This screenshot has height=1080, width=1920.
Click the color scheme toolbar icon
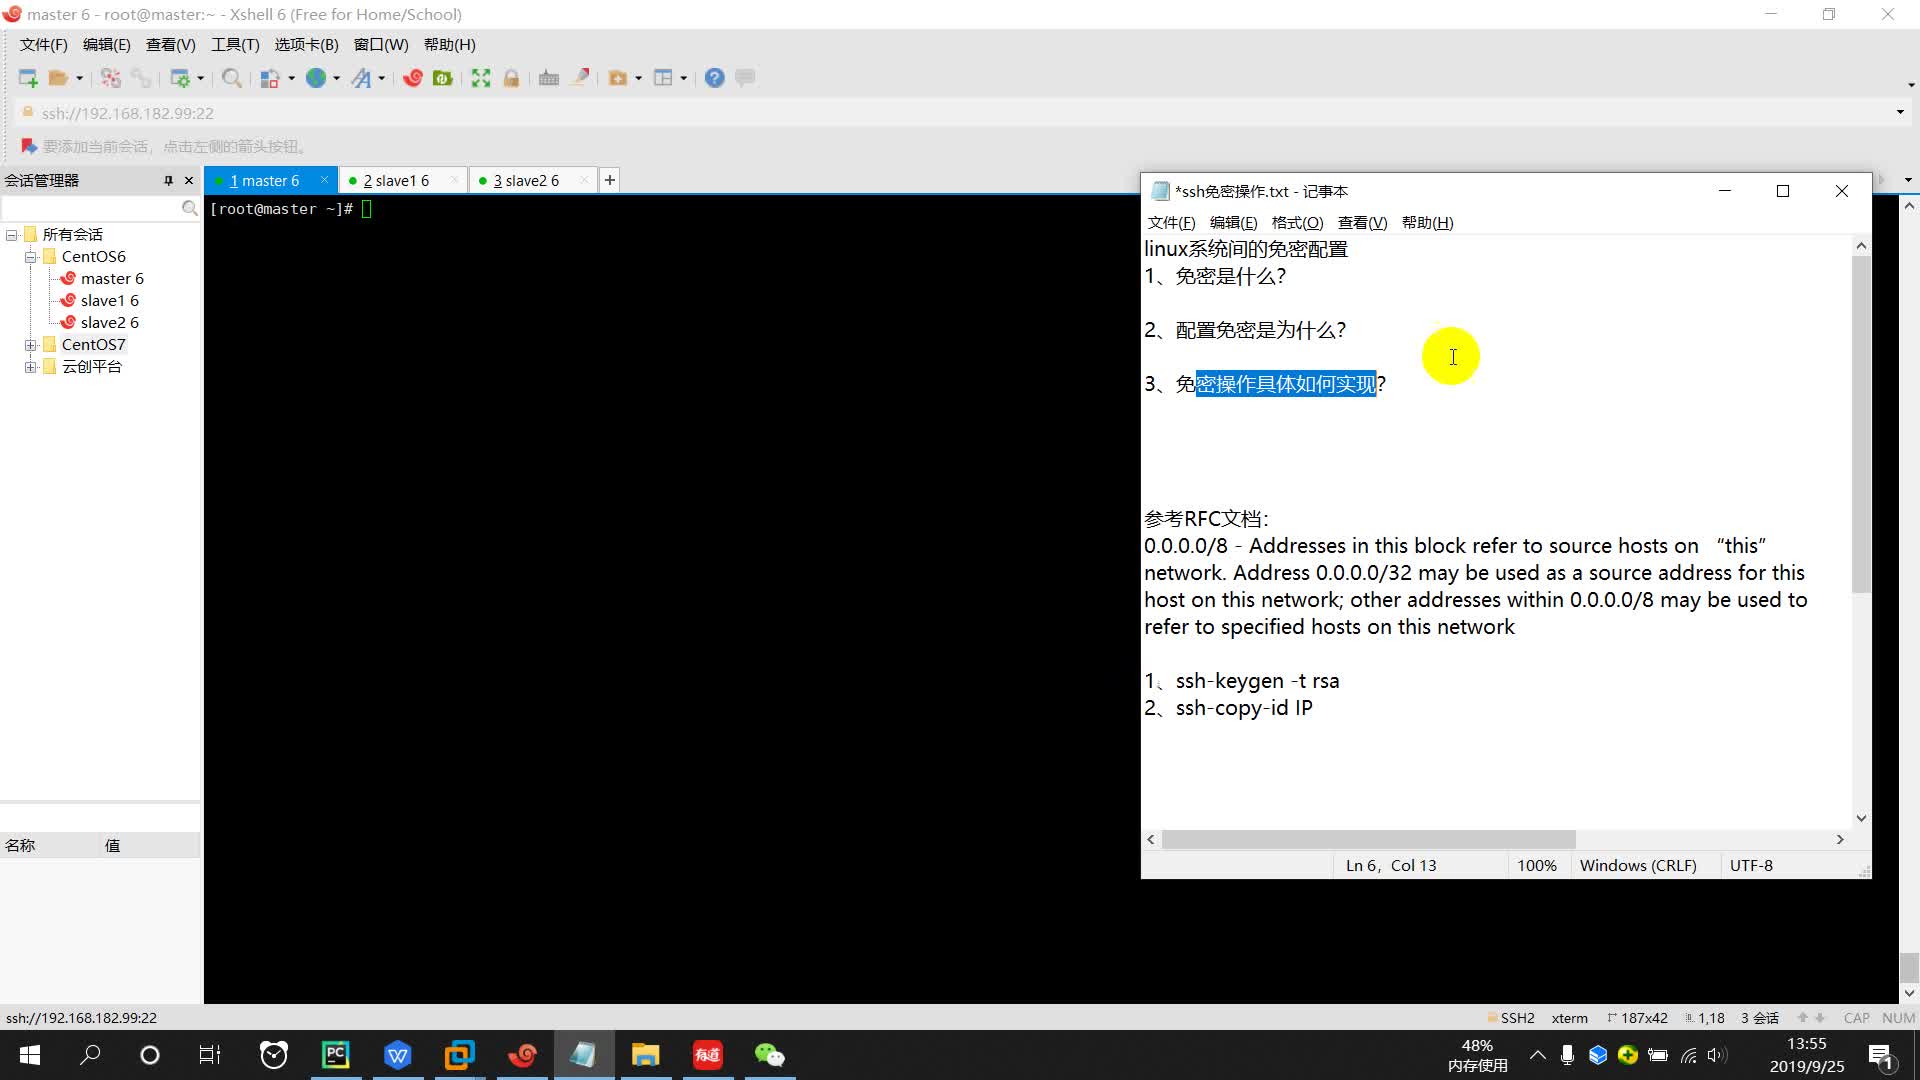point(270,78)
